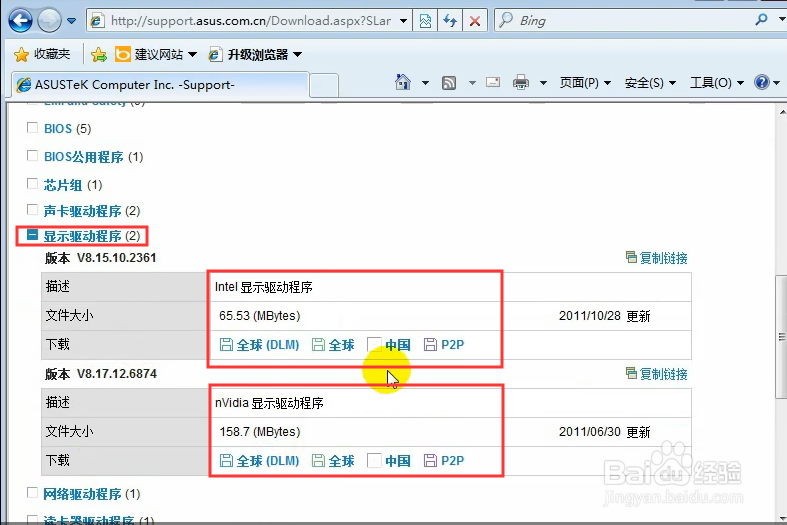The image size is (787, 525).
Task: Open the recent pages dropdown arrow
Action: click(71, 21)
